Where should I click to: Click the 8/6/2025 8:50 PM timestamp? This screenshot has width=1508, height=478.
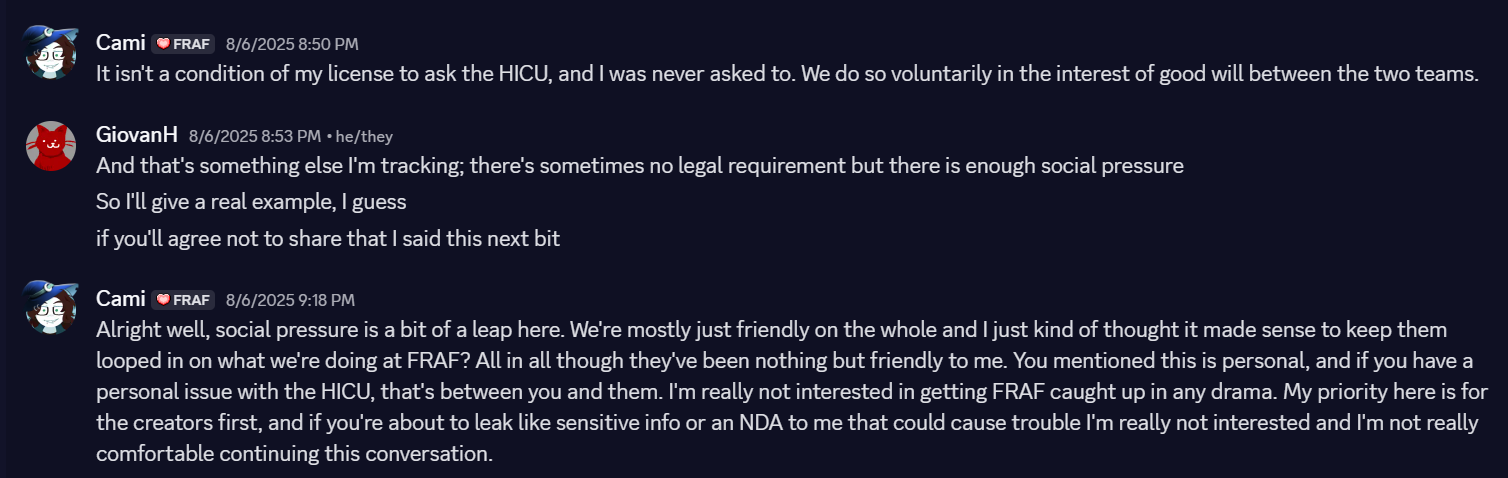292,44
